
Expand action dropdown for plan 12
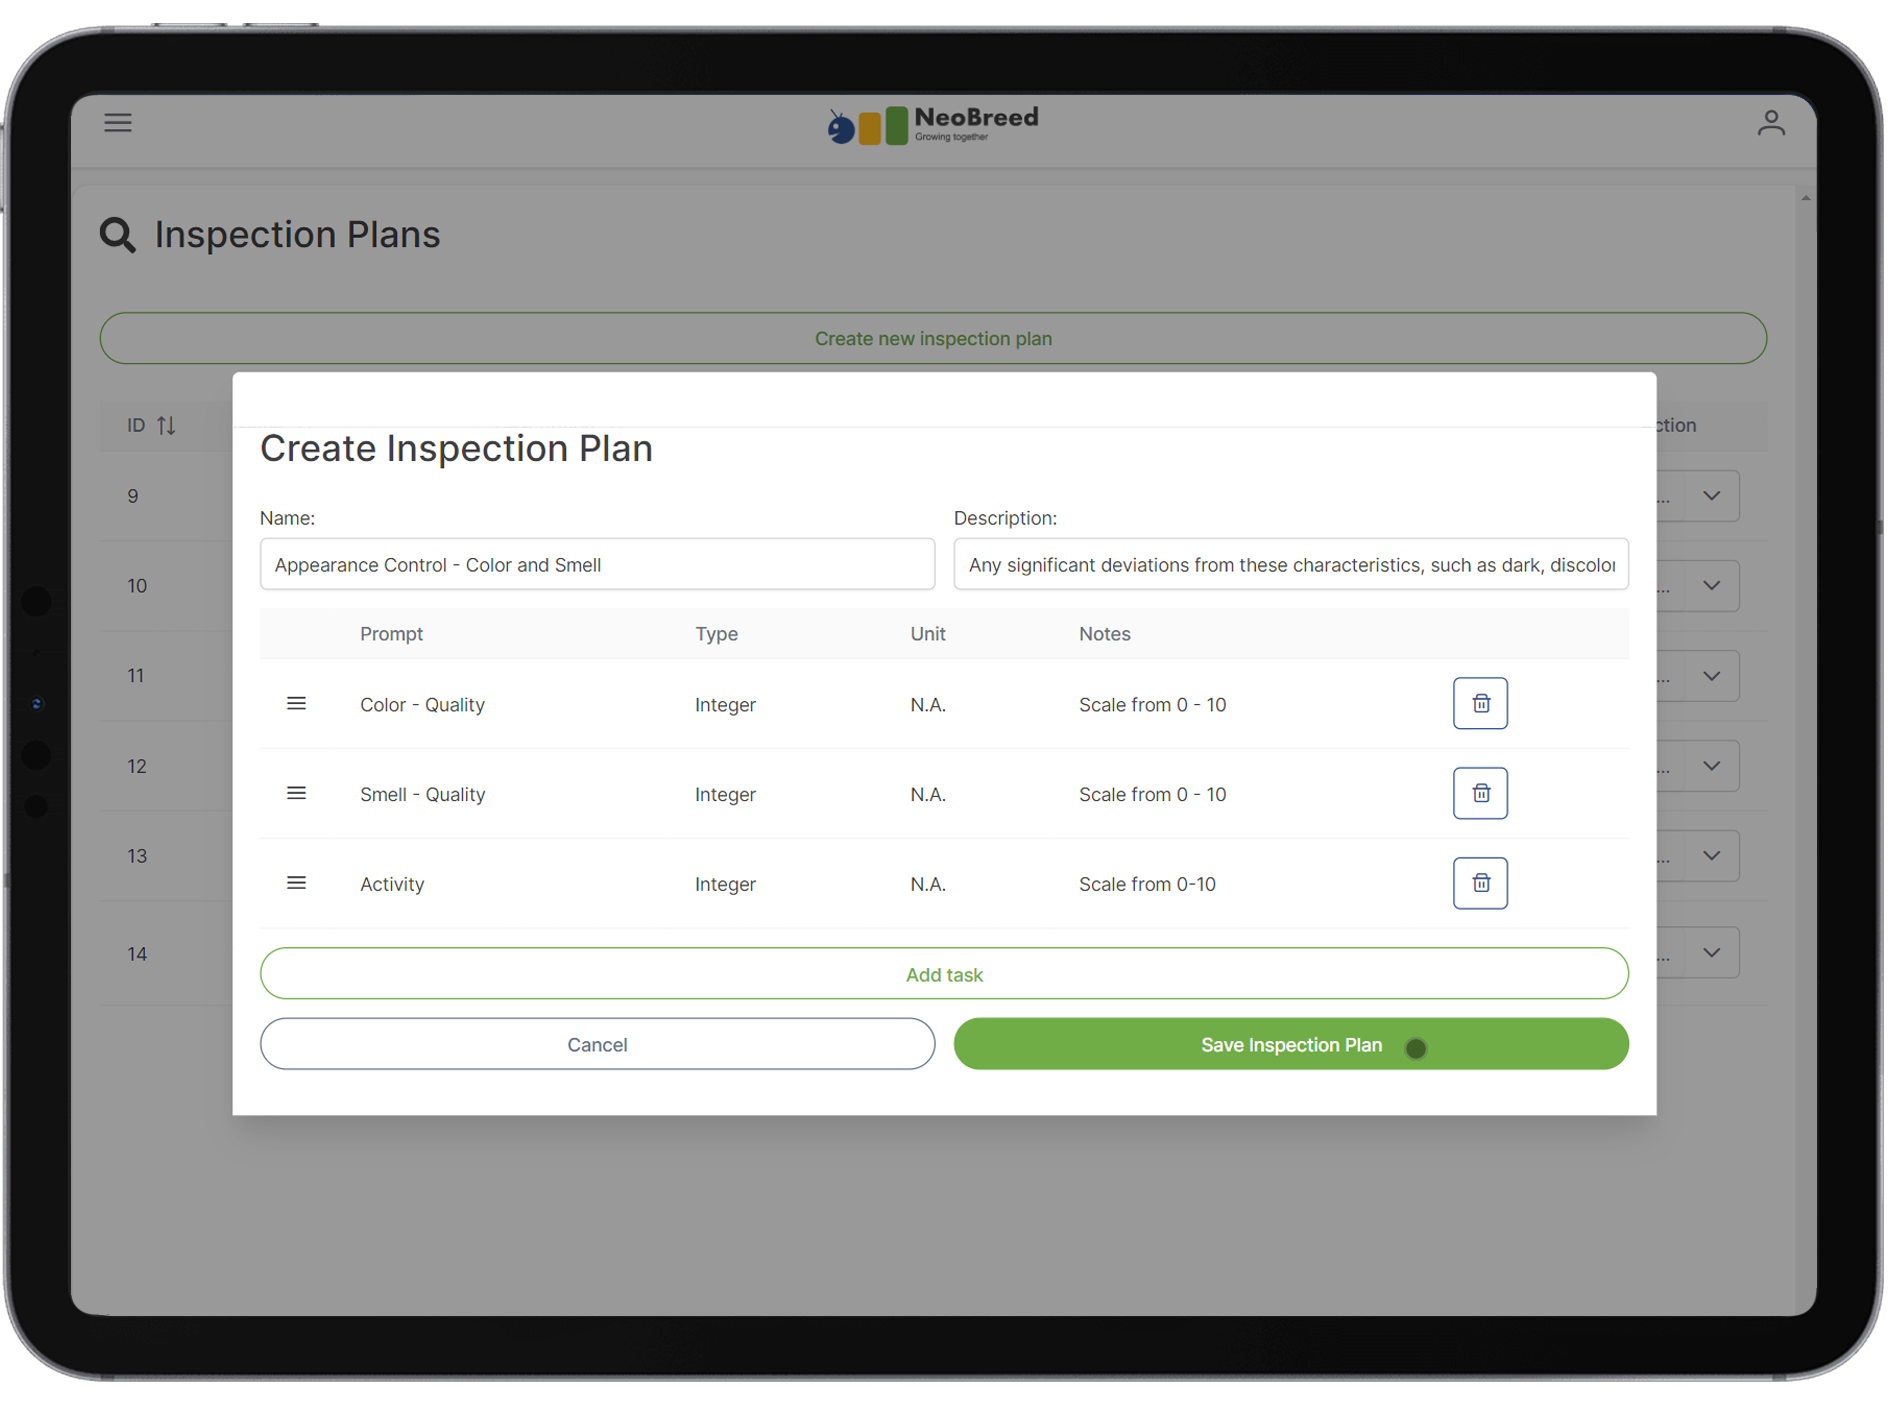1711,767
